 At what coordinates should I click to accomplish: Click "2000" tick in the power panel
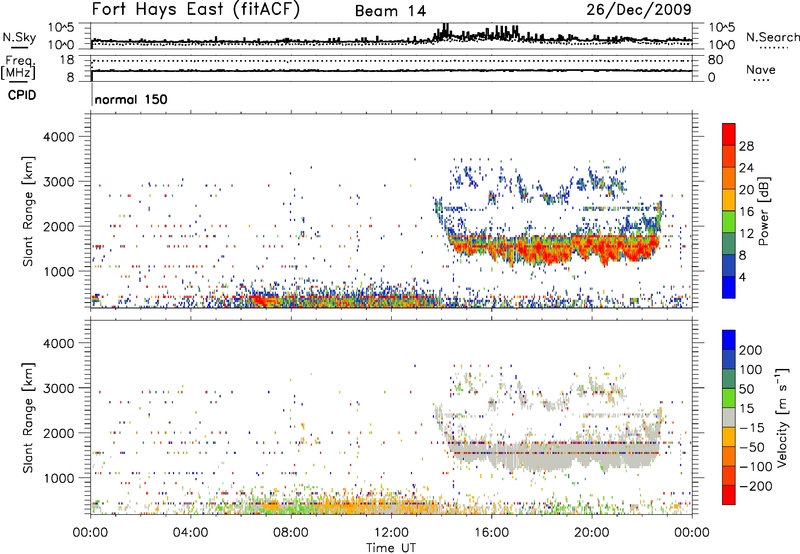coord(59,226)
